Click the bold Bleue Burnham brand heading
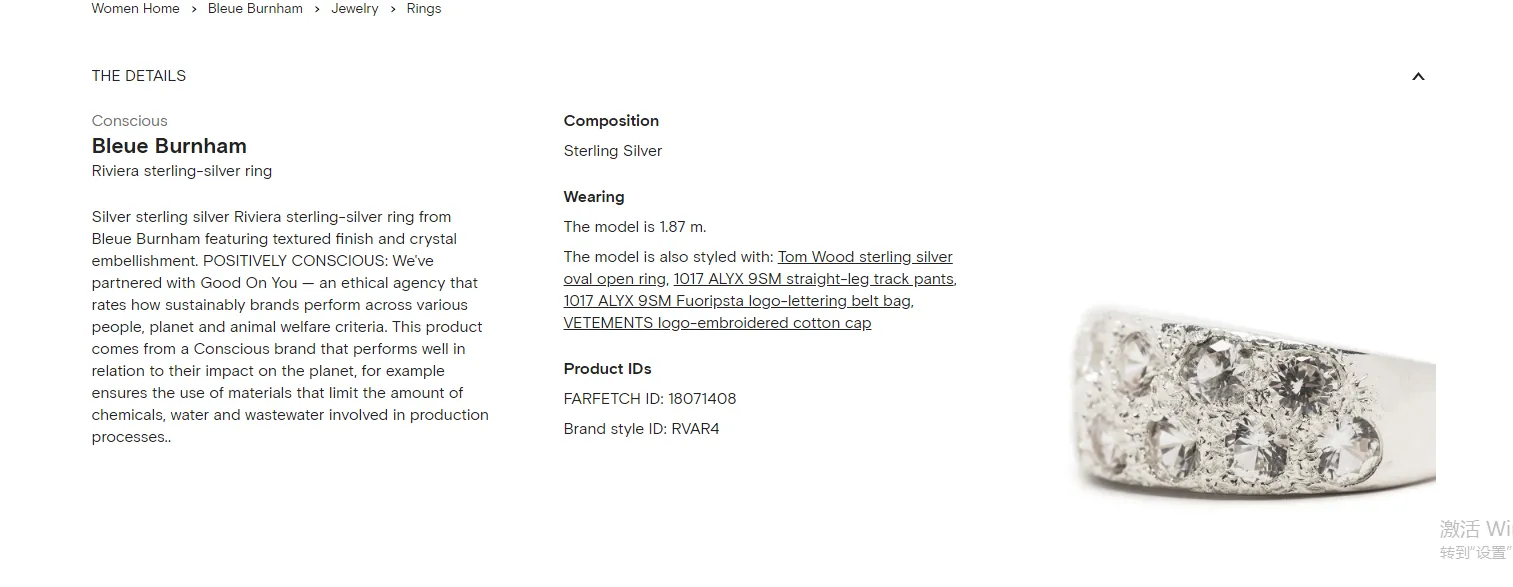The width and height of the screenshot is (1513, 587). coord(169,146)
